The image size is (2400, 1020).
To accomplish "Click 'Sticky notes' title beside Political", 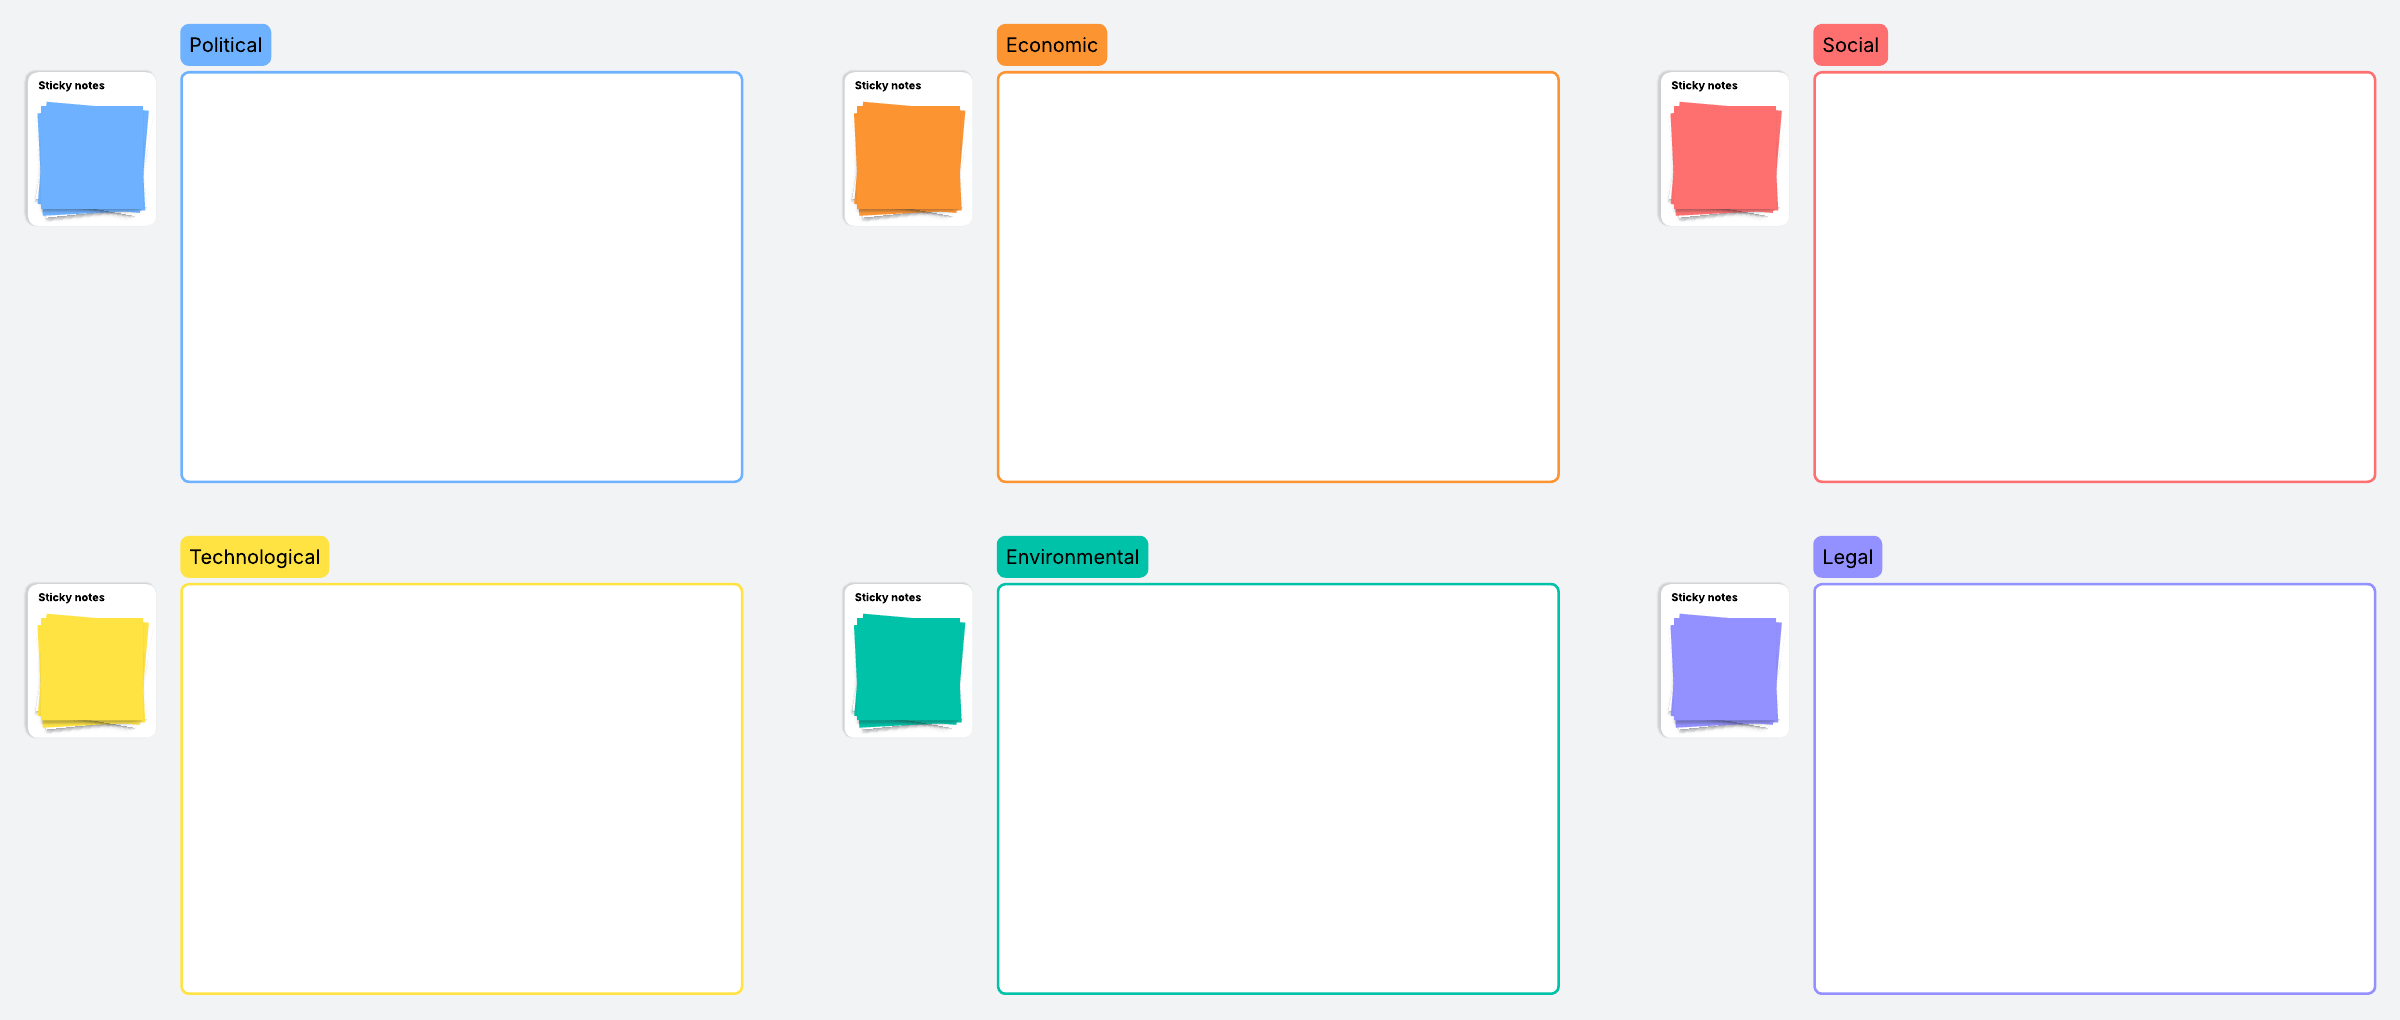I will pos(71,86).
